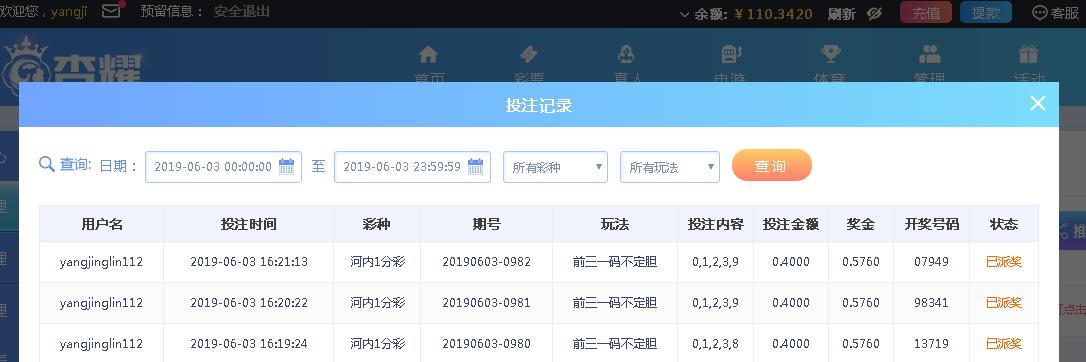Click 开奖号码 column header

point(932,224)
